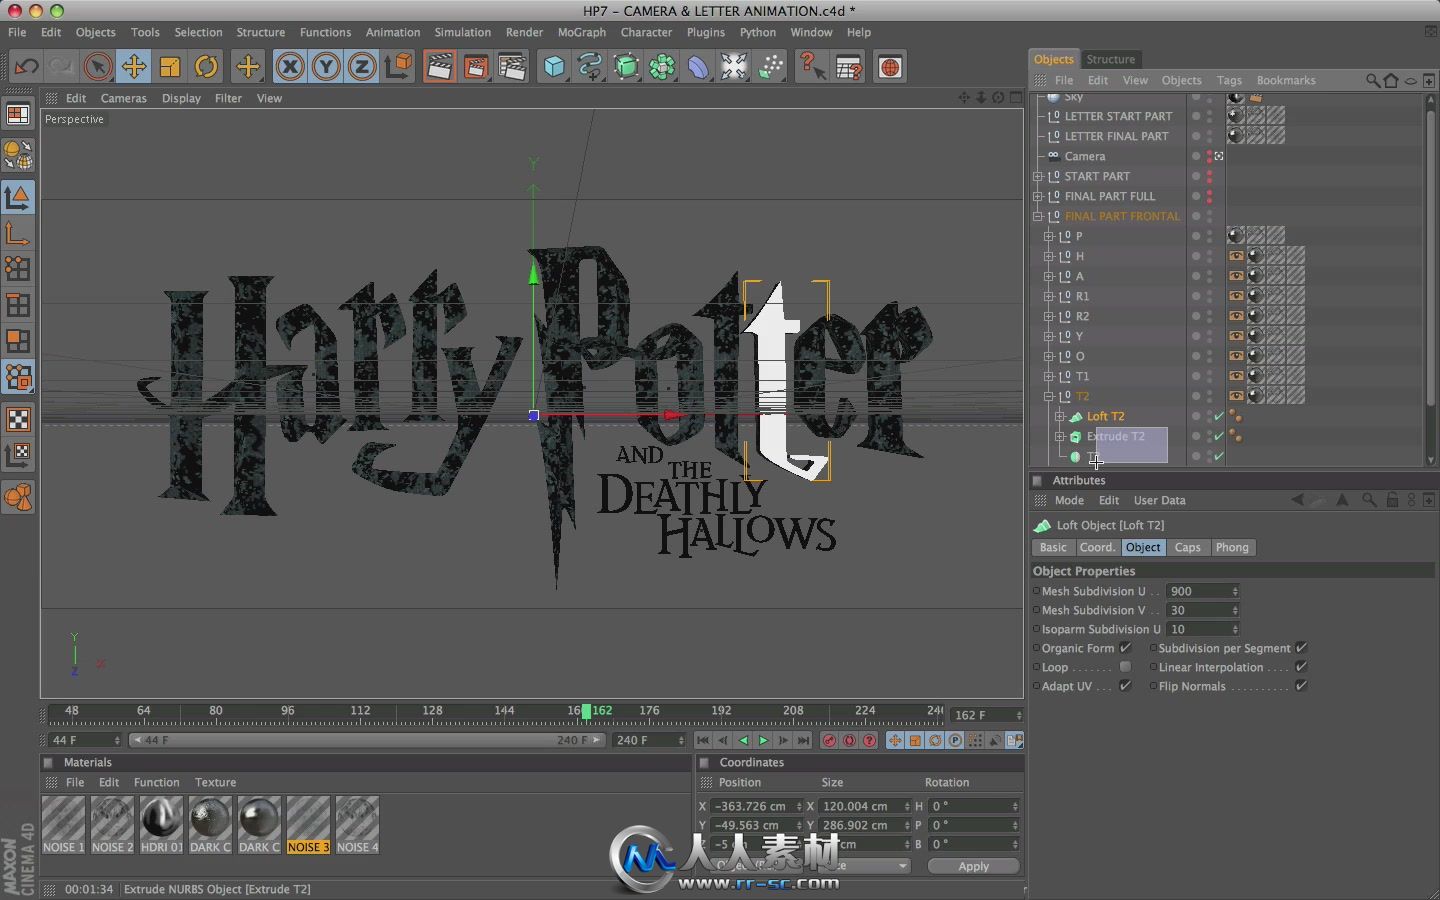Viewport: 1440px width, 900px height.
Task: Expand the Extrude T2 node
Action: click(1059, 436)
